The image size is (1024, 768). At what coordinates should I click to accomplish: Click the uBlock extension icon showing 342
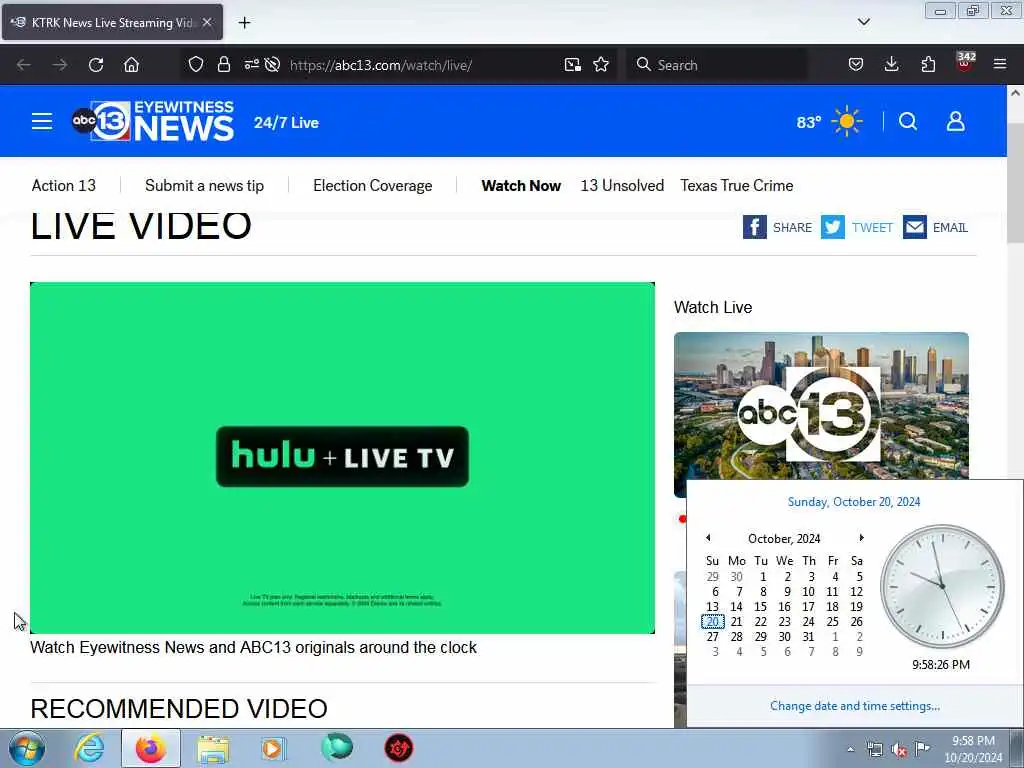coord(965,62)
